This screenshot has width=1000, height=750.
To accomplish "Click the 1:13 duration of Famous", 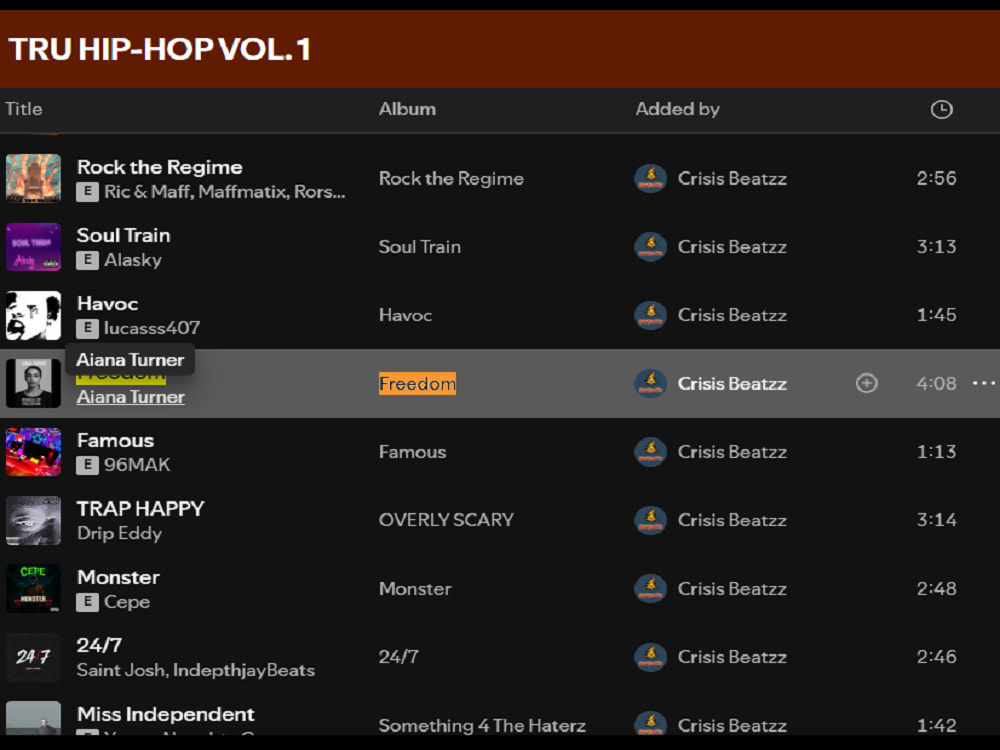I will 936,452.
